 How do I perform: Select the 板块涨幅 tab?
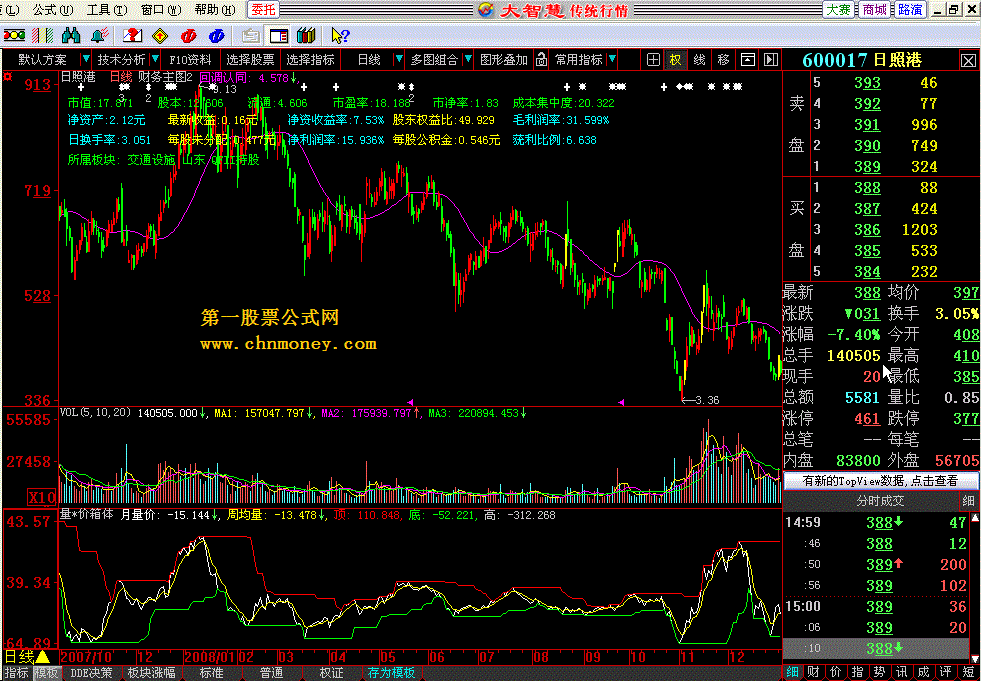pos(151,673)
